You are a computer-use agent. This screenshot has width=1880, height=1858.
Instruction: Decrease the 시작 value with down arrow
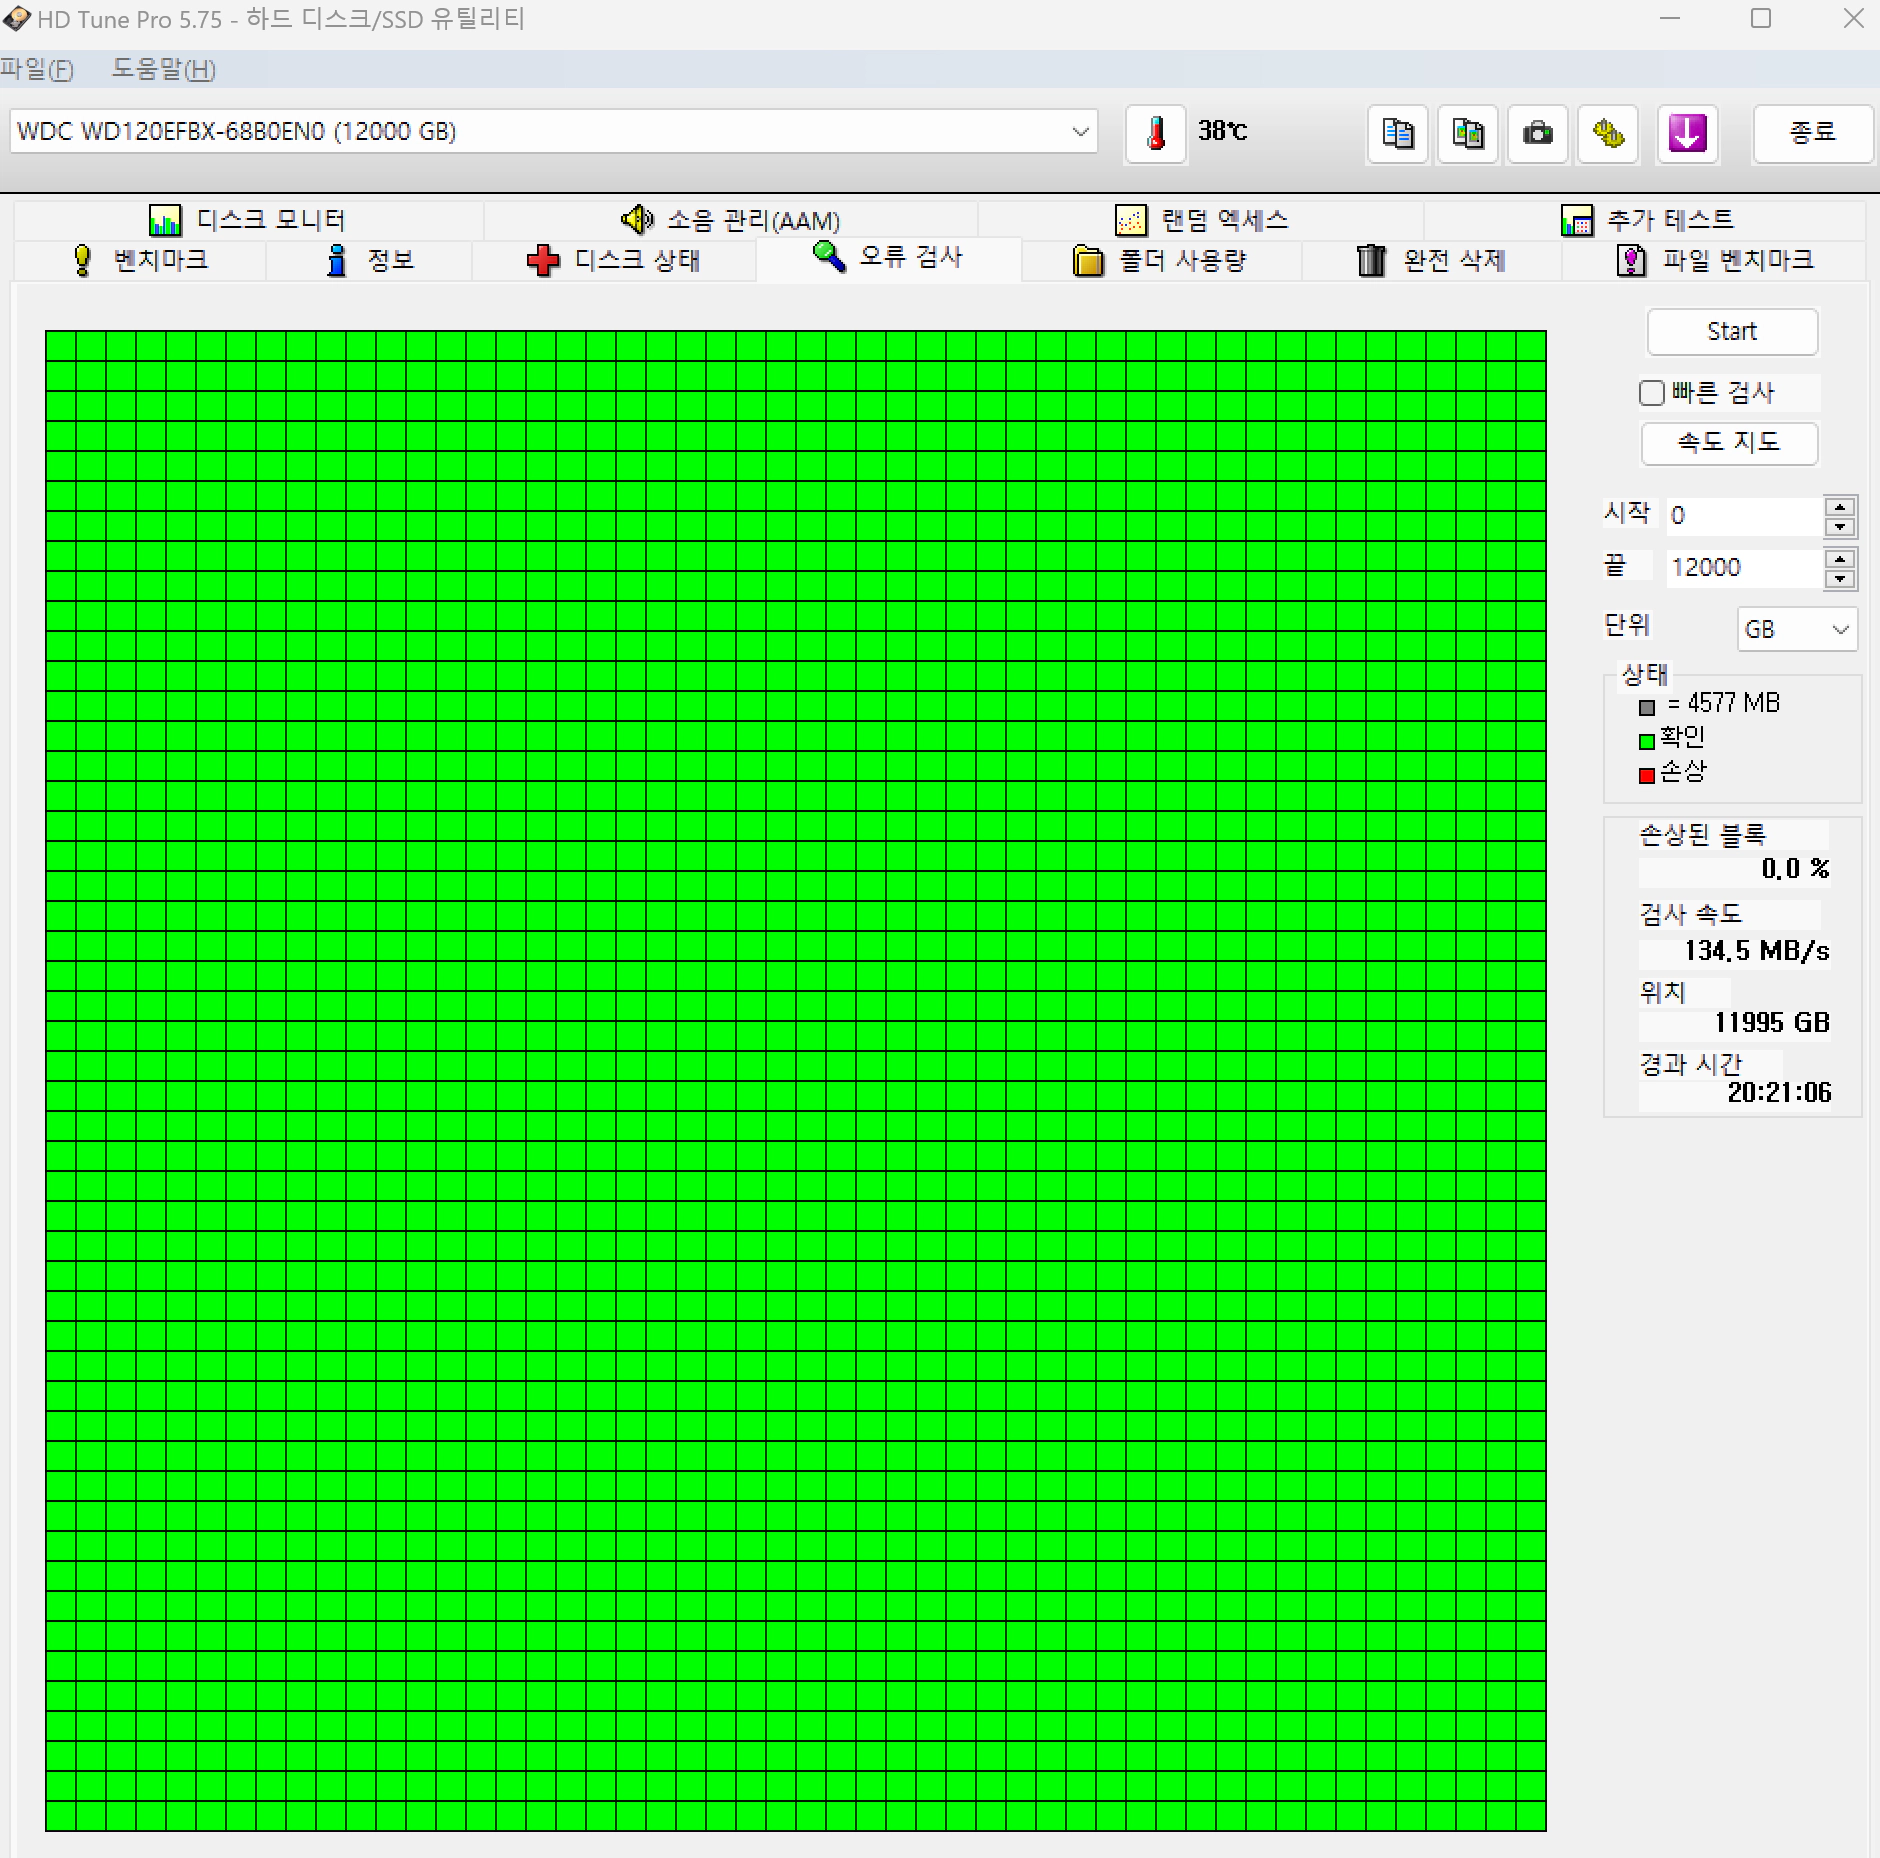[x=1840, y=527]
